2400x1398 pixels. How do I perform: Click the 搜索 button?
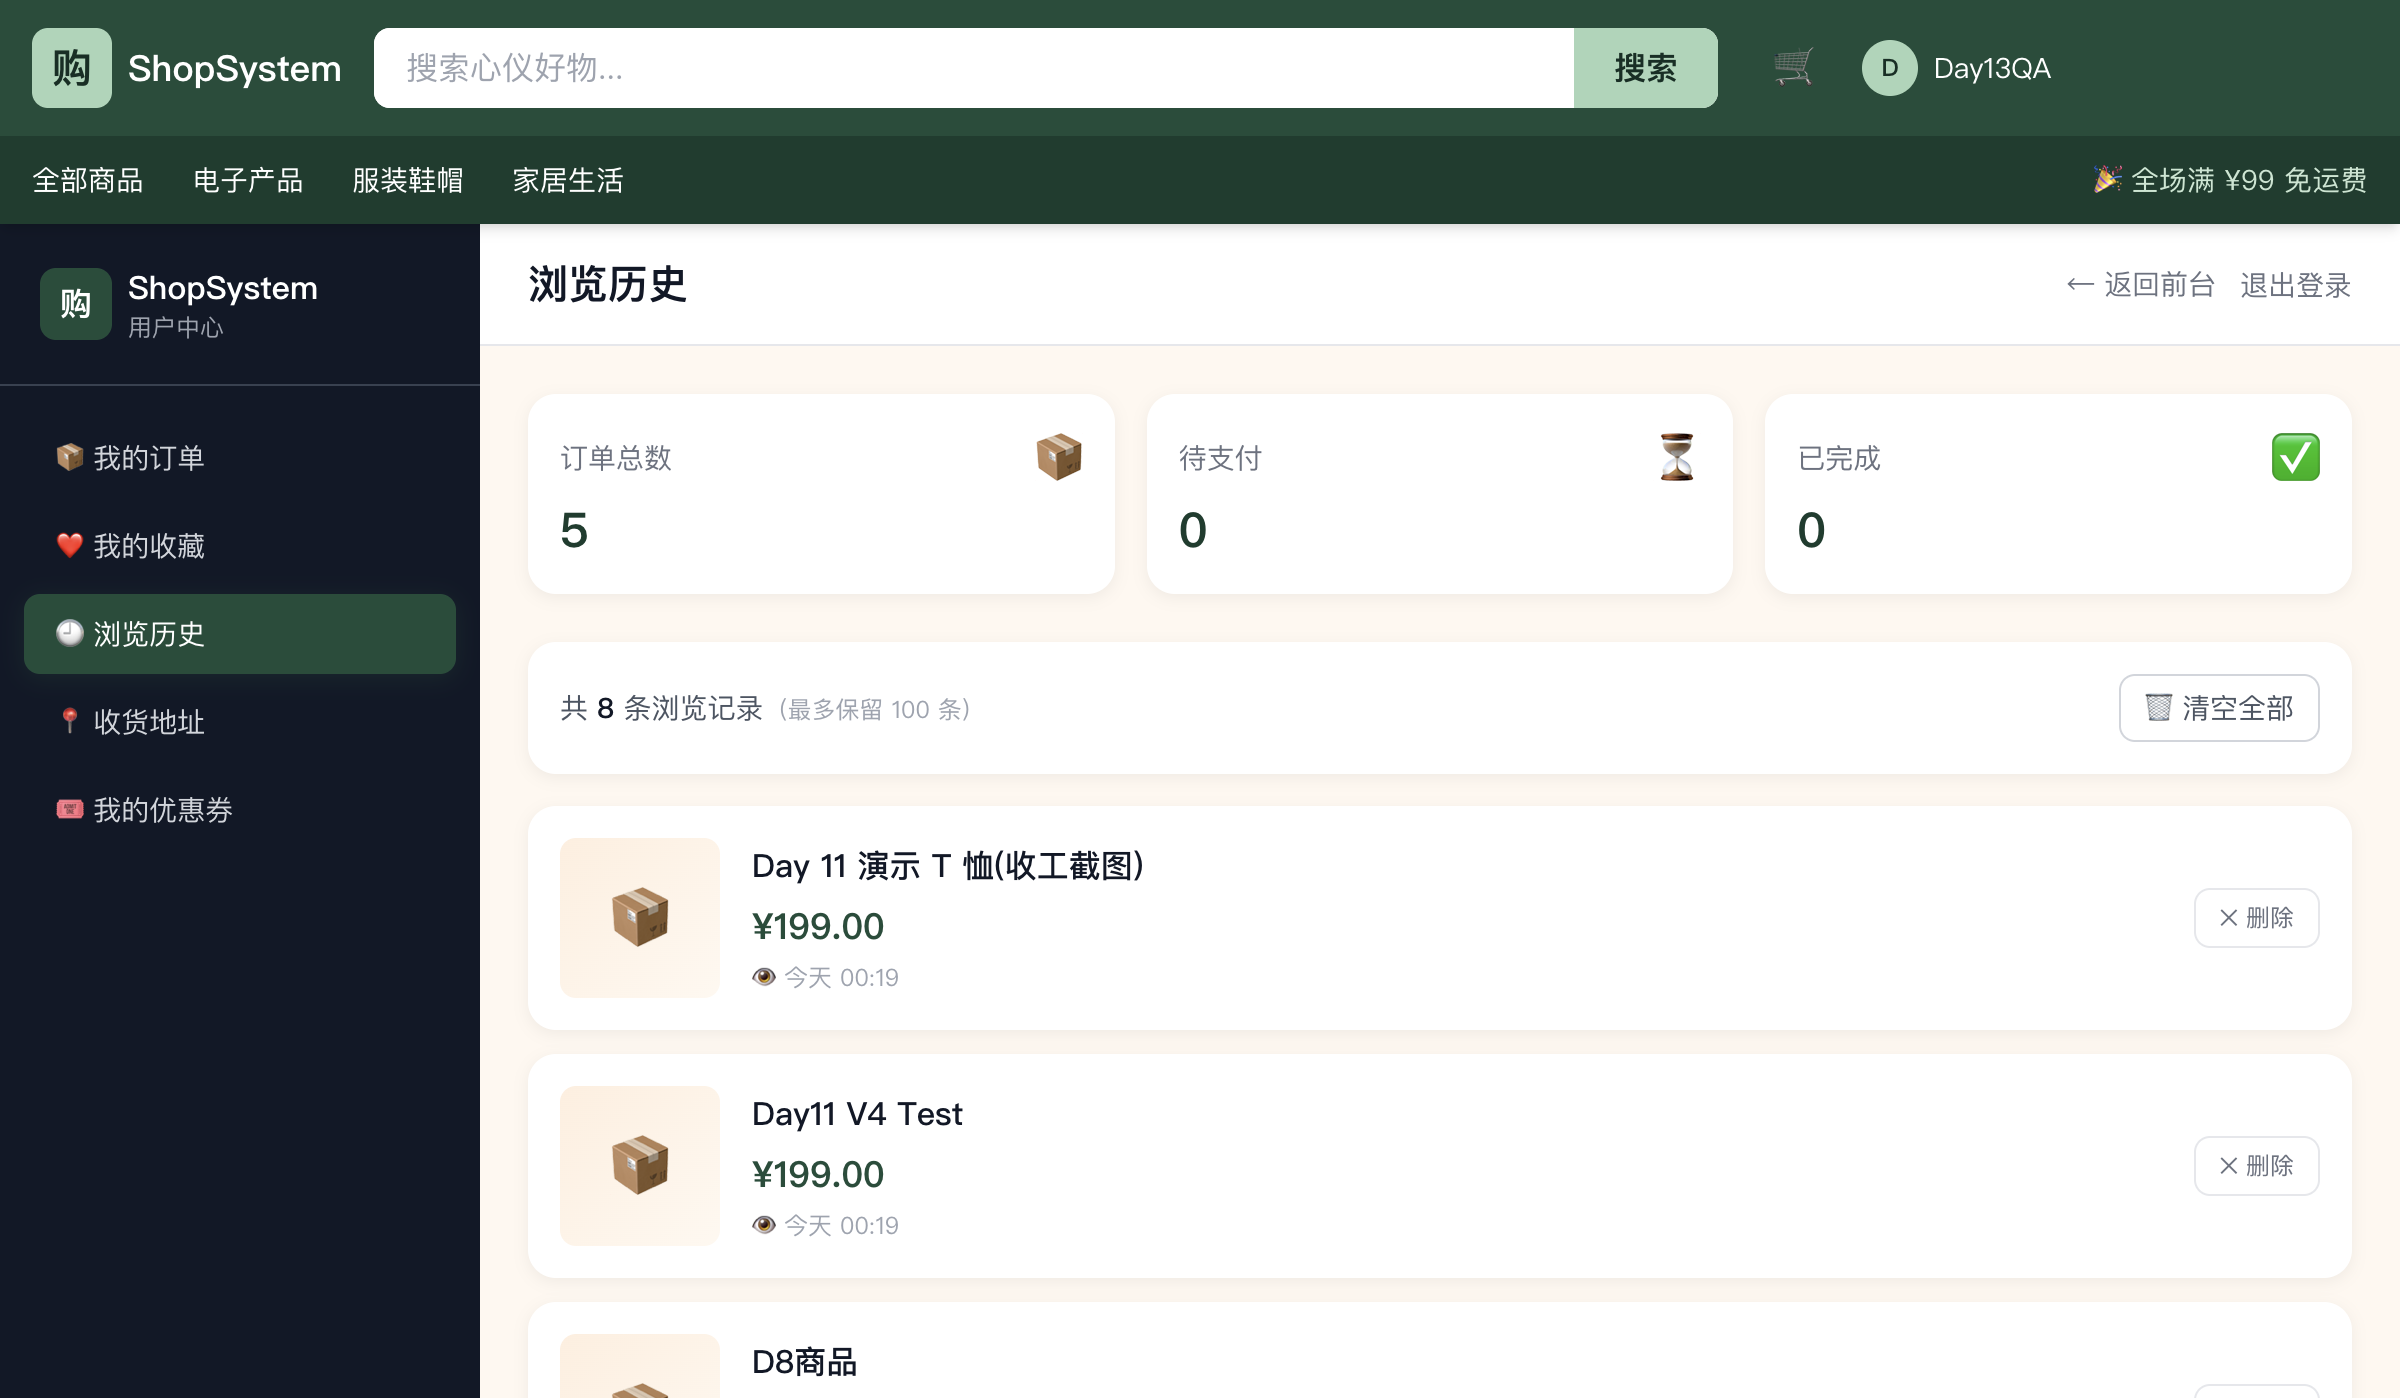[1646, 68]
